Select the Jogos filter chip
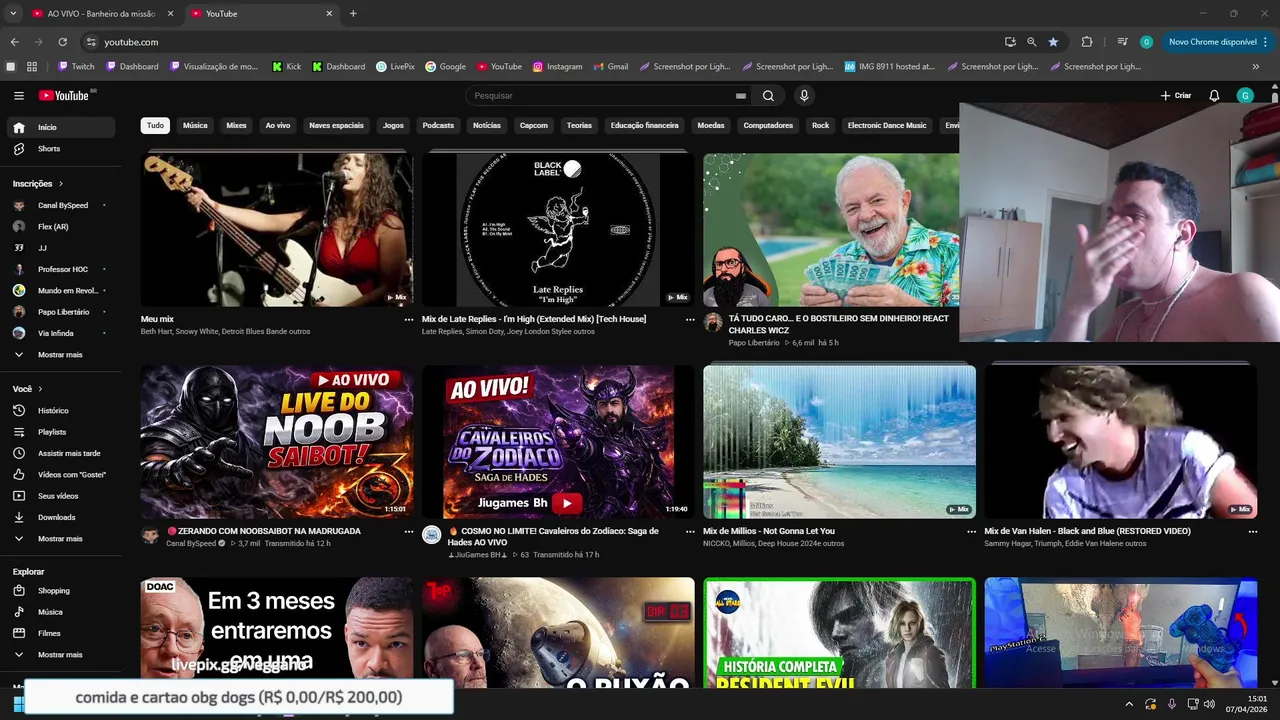The image size is (1280, 720). click(x=393, y=126)
